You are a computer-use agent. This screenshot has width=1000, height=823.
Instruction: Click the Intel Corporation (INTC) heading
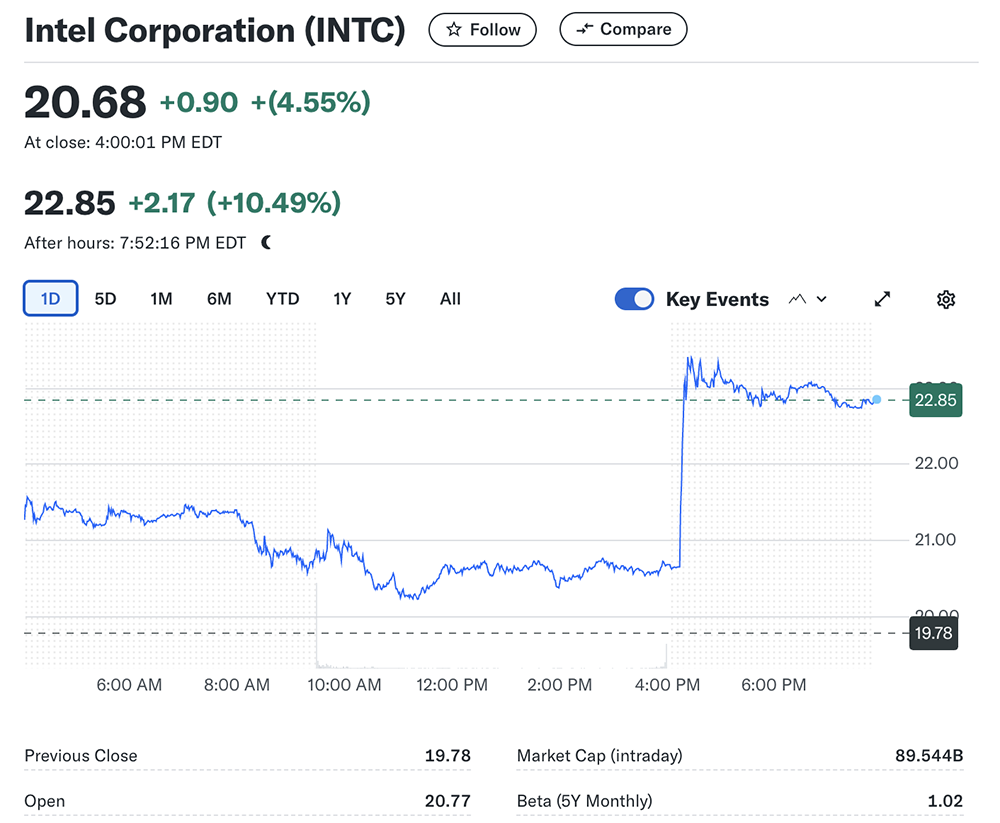pos(215,30)
